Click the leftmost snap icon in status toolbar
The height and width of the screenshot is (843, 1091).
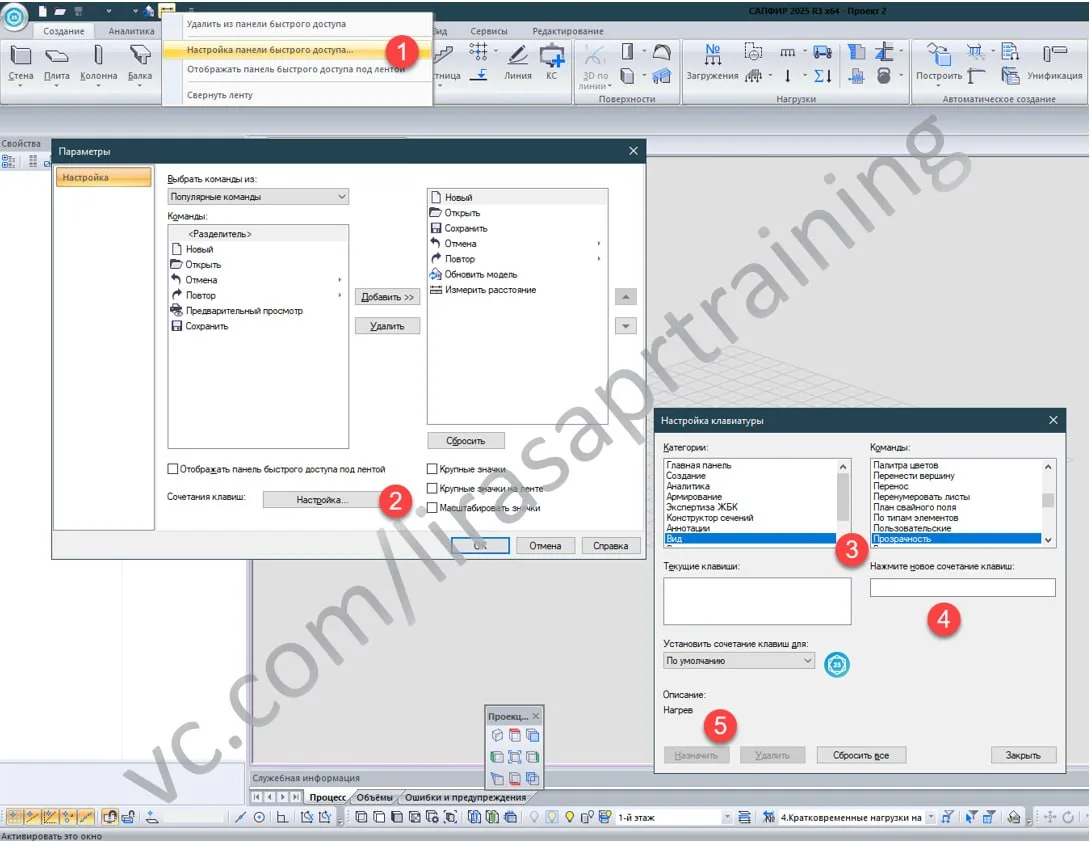pyautogui.click(x=13, y=817)
